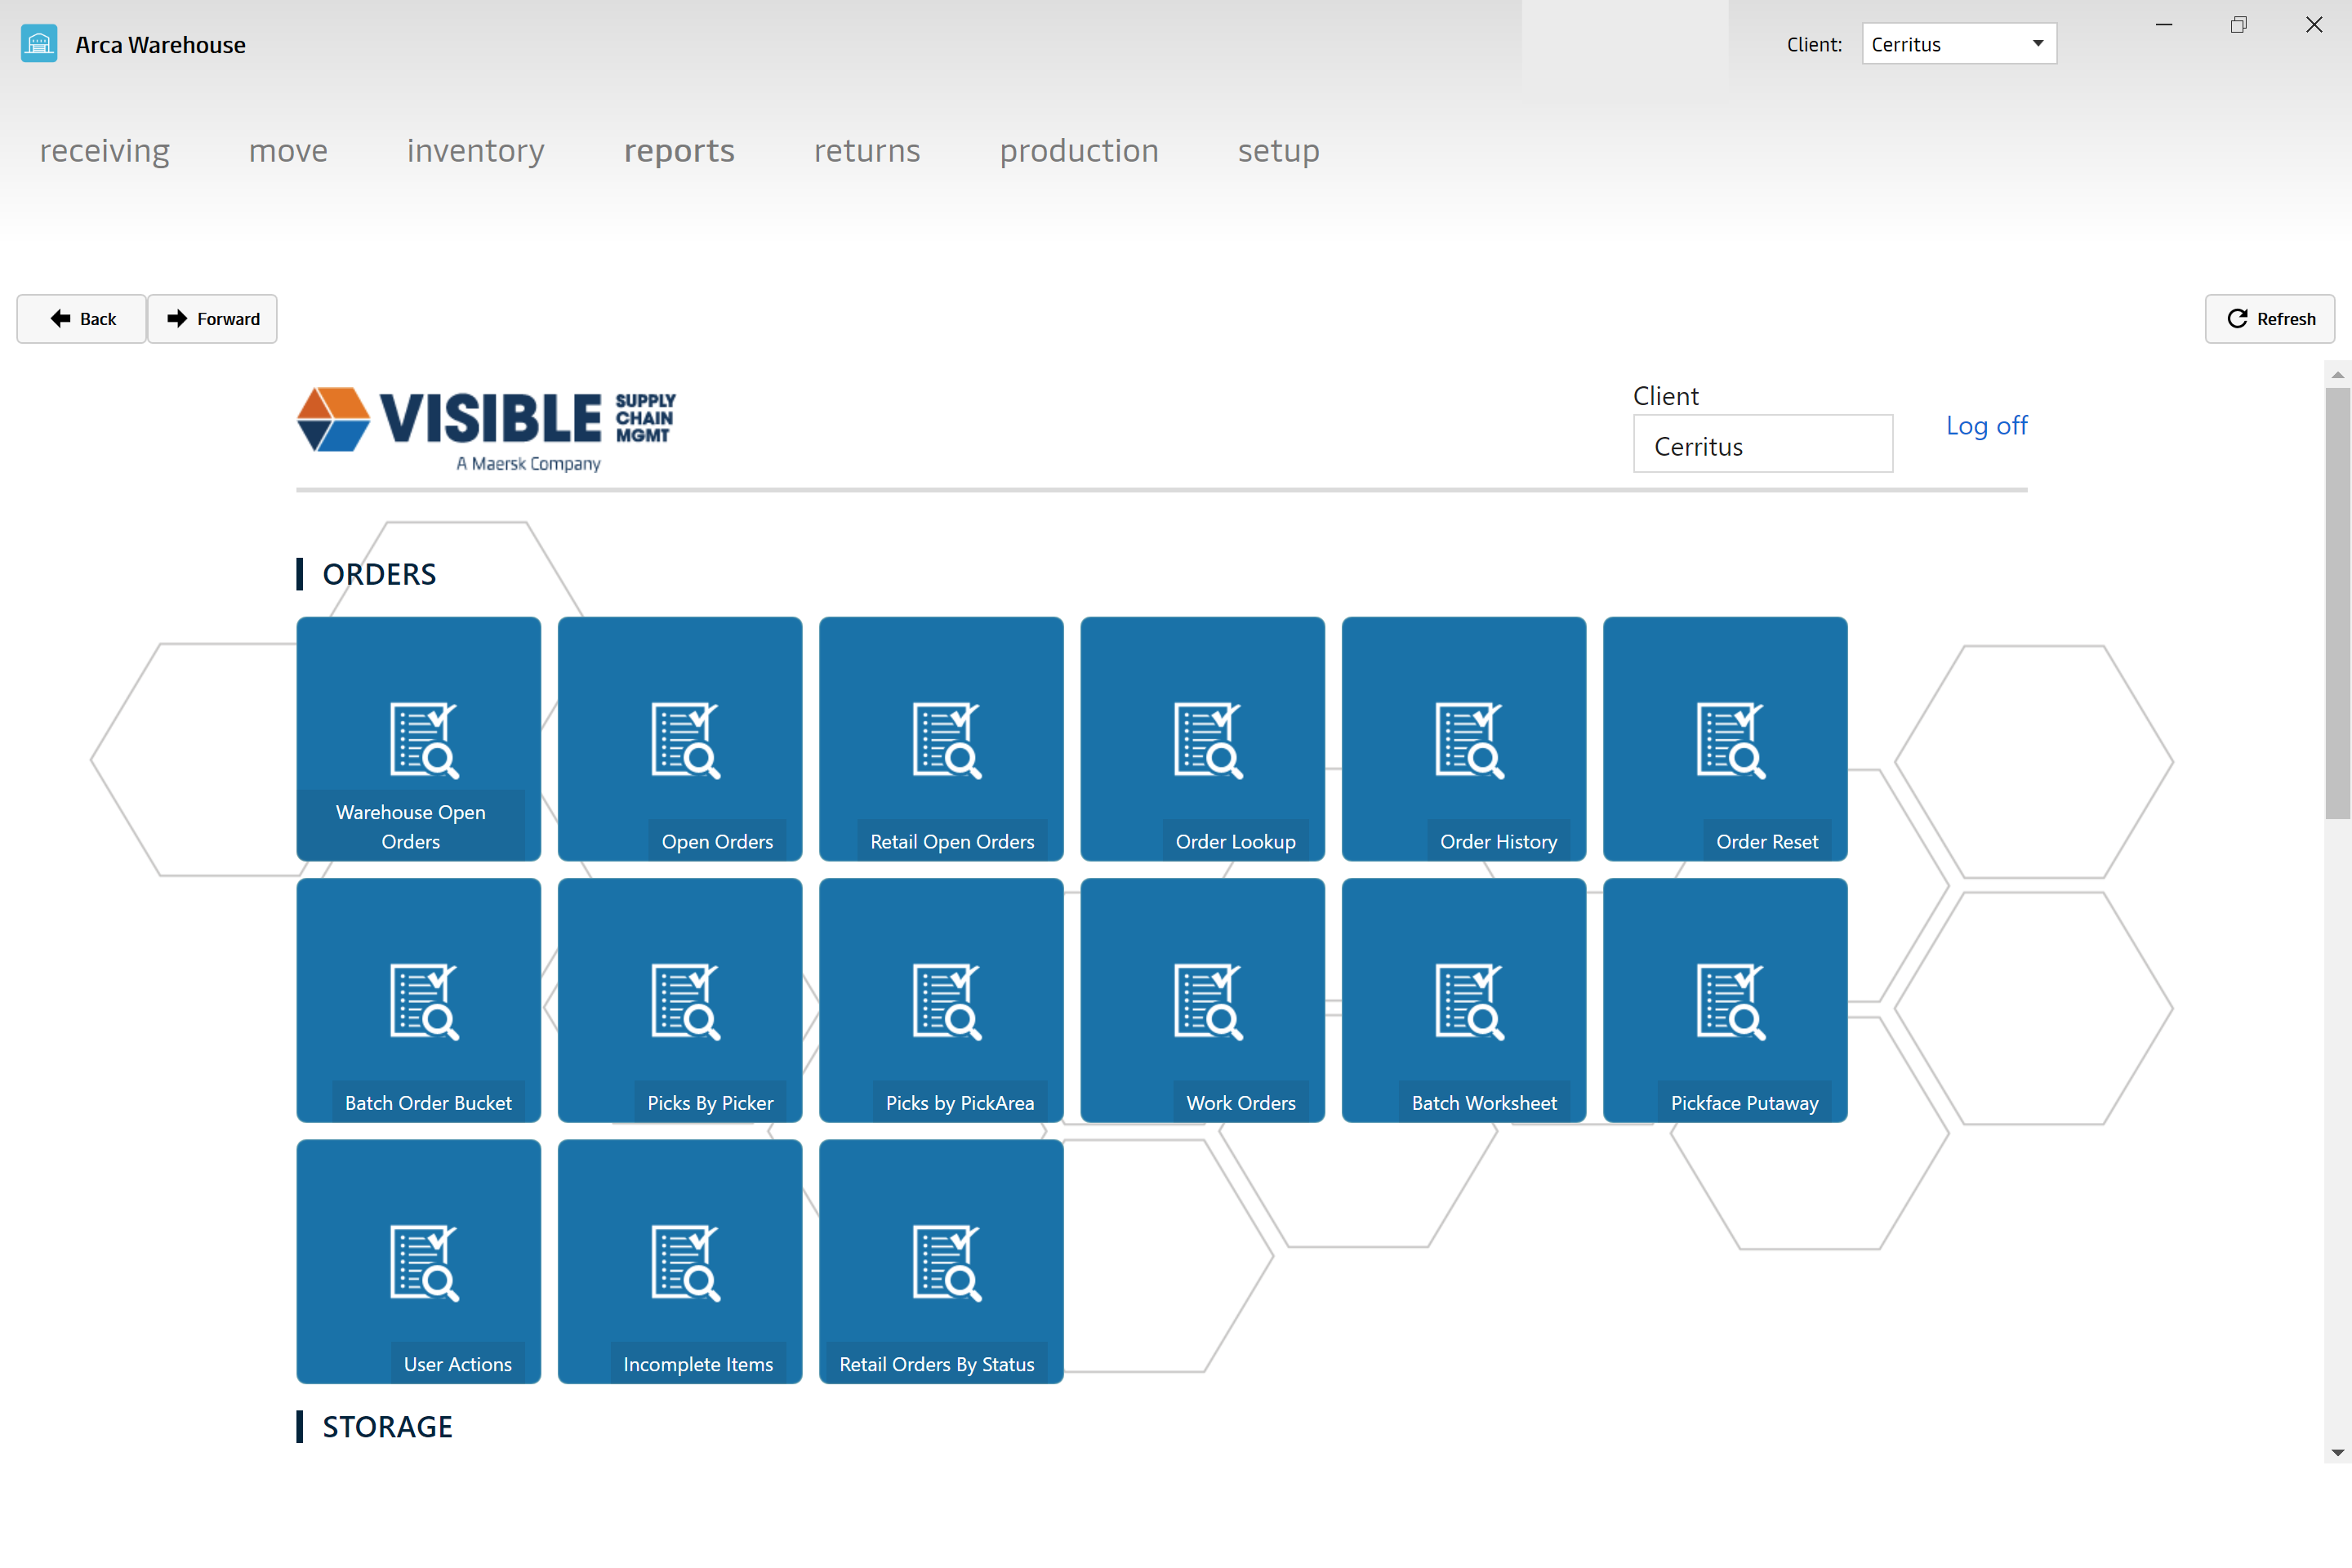Open Warehouse Open Orders module
The image size is (2352, 1568).
418,737
